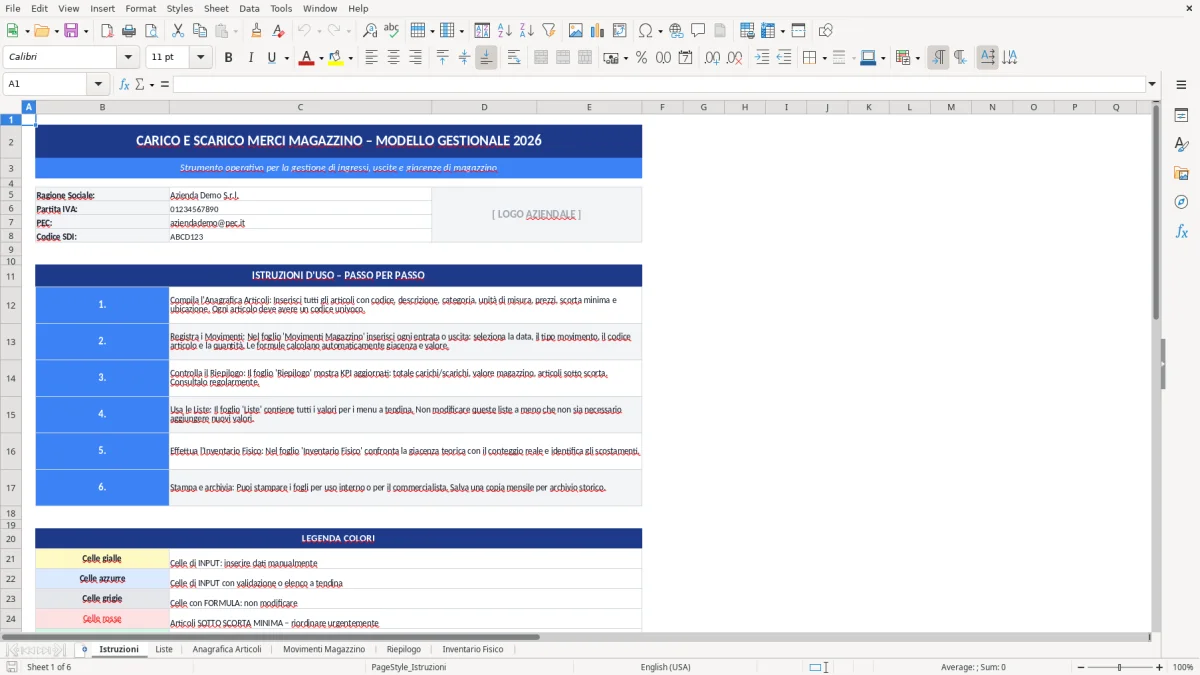Screen dimensions: 1200x675
Task: Toggle Align Left
Action: 372,58
